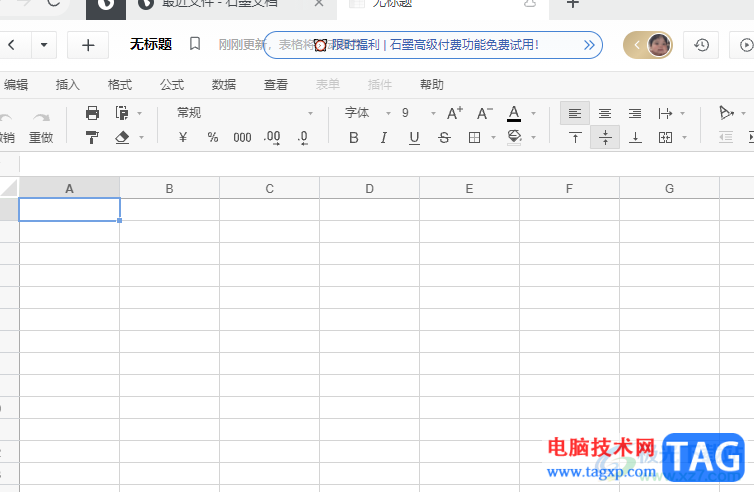The image size is (754, 492).
Task: Align text center horizontally
Action: coord(604,114)
